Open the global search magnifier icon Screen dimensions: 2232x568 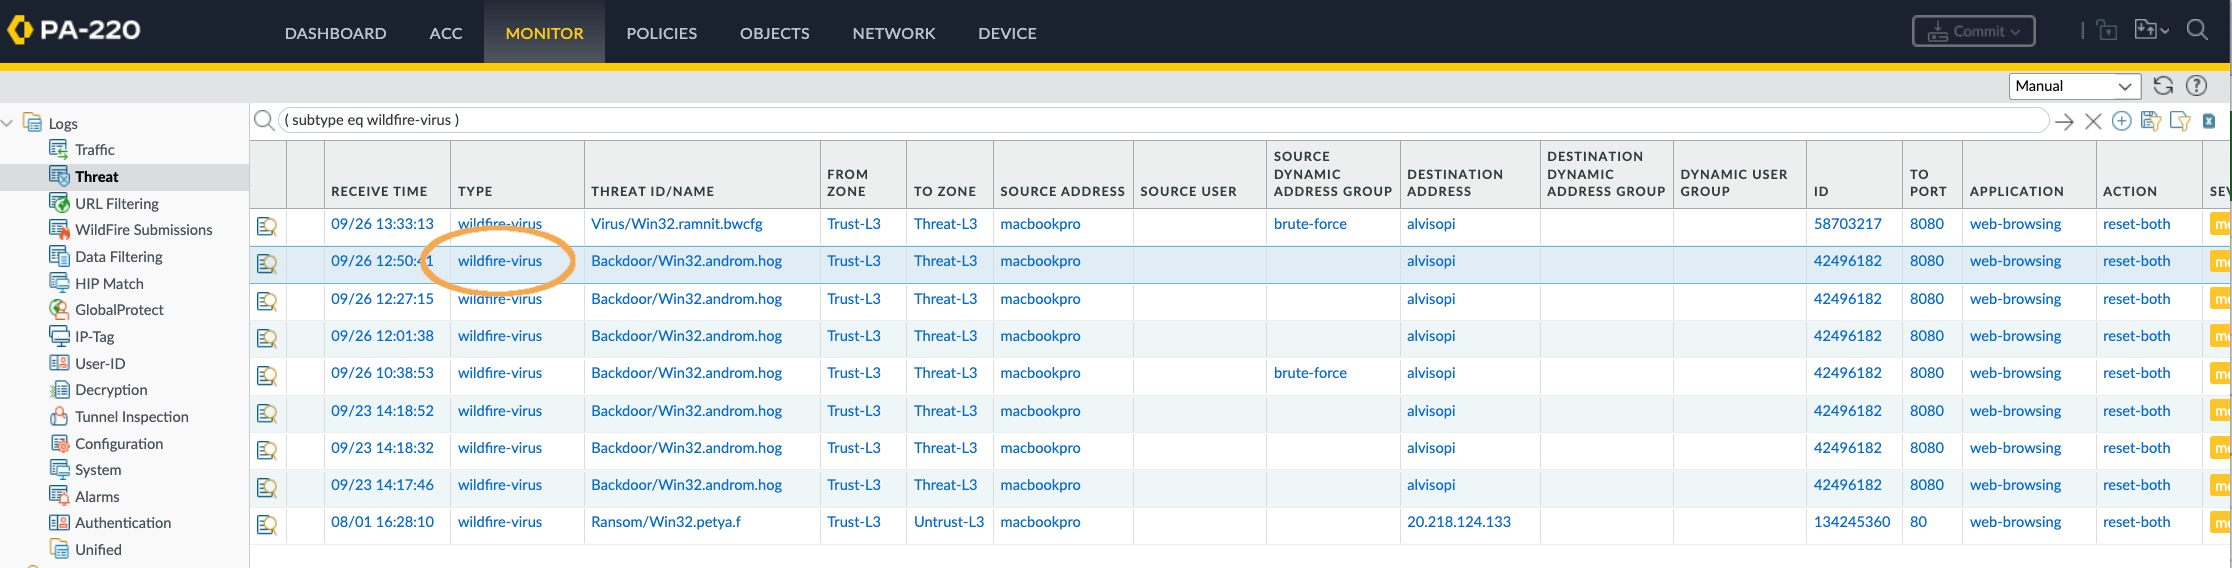click(x=2197, y=30)
